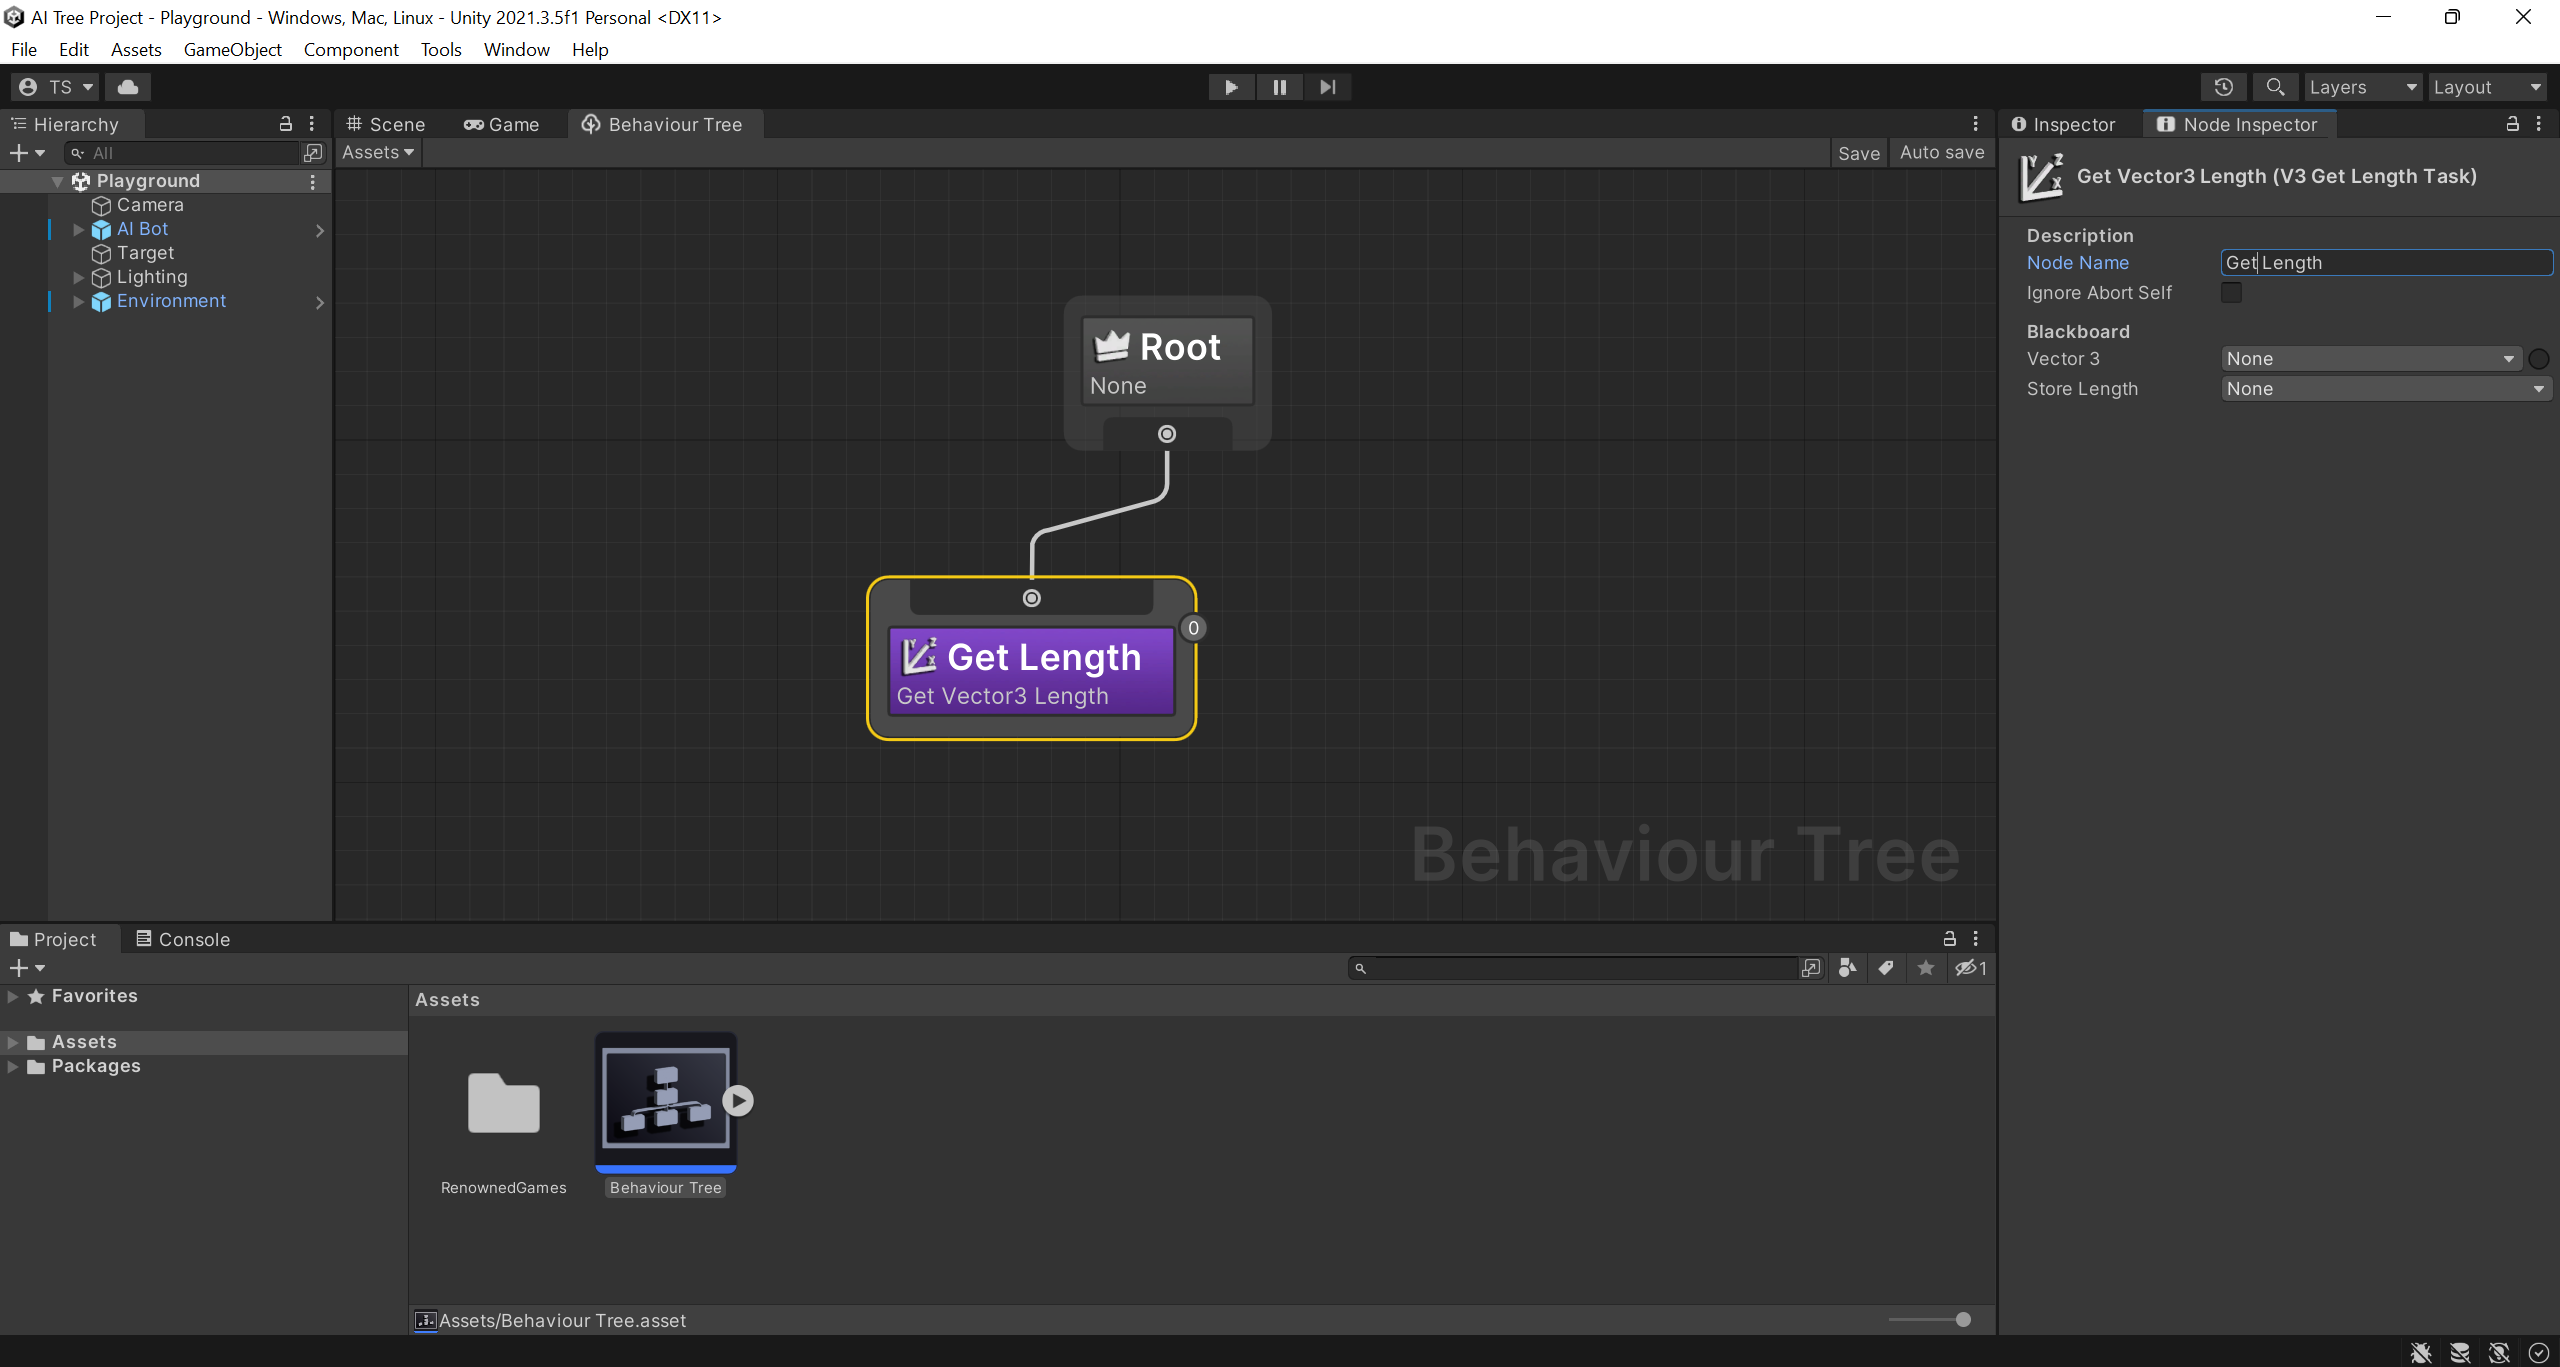Click the Step frame button
The width and height of the screenshot is (2560, 1367).
click(1327, 87)
